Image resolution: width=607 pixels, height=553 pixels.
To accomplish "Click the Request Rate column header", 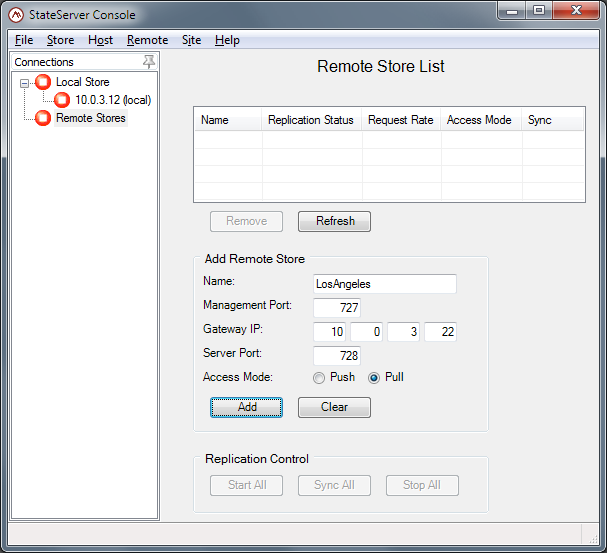I will point(401,120).
